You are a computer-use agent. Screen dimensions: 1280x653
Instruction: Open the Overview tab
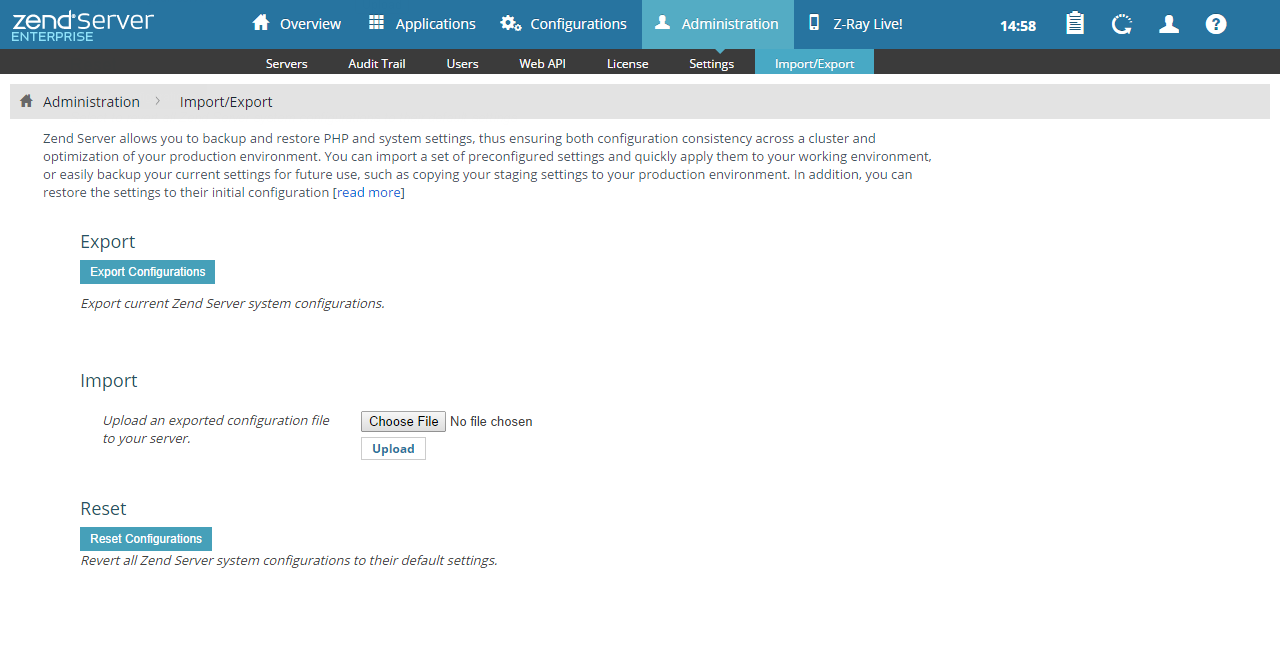pos(296,24)
